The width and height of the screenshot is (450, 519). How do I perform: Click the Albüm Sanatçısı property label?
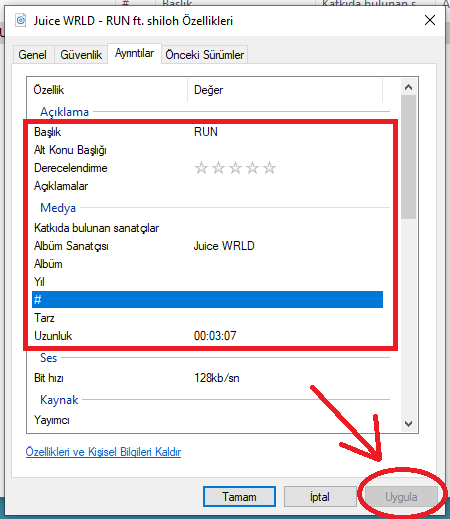71,246
